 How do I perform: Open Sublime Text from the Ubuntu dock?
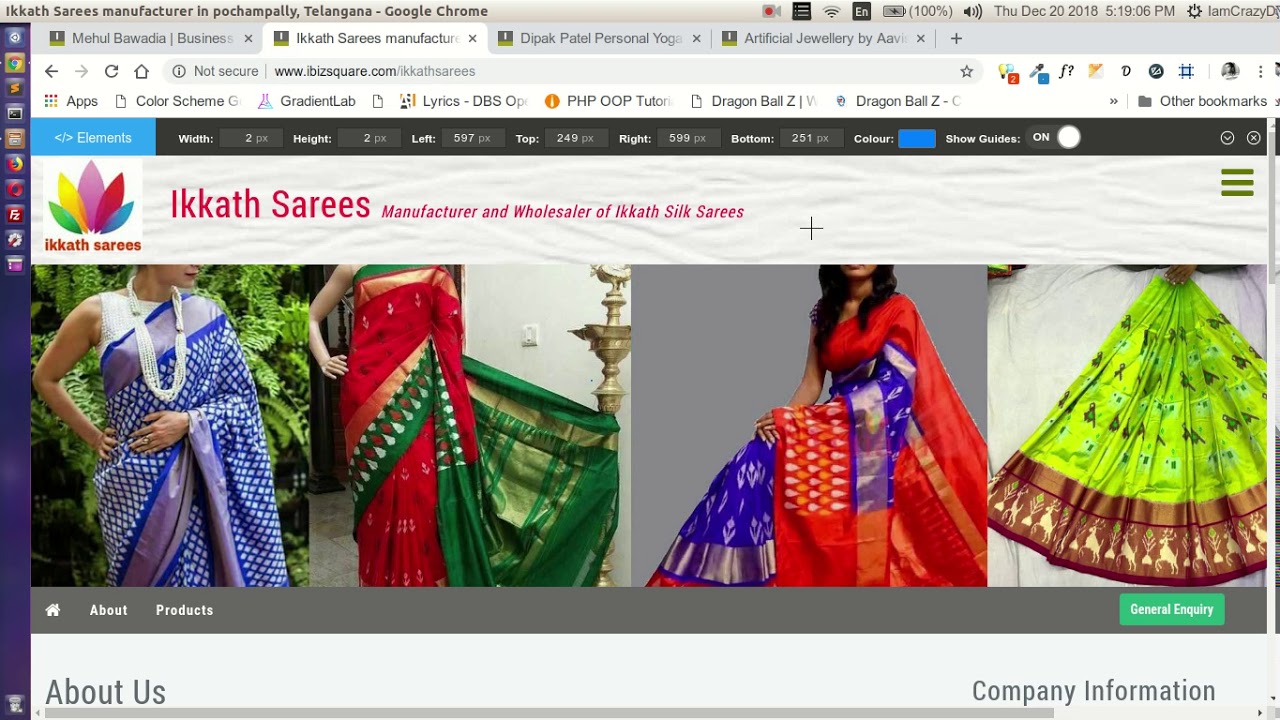coord(15,88)
